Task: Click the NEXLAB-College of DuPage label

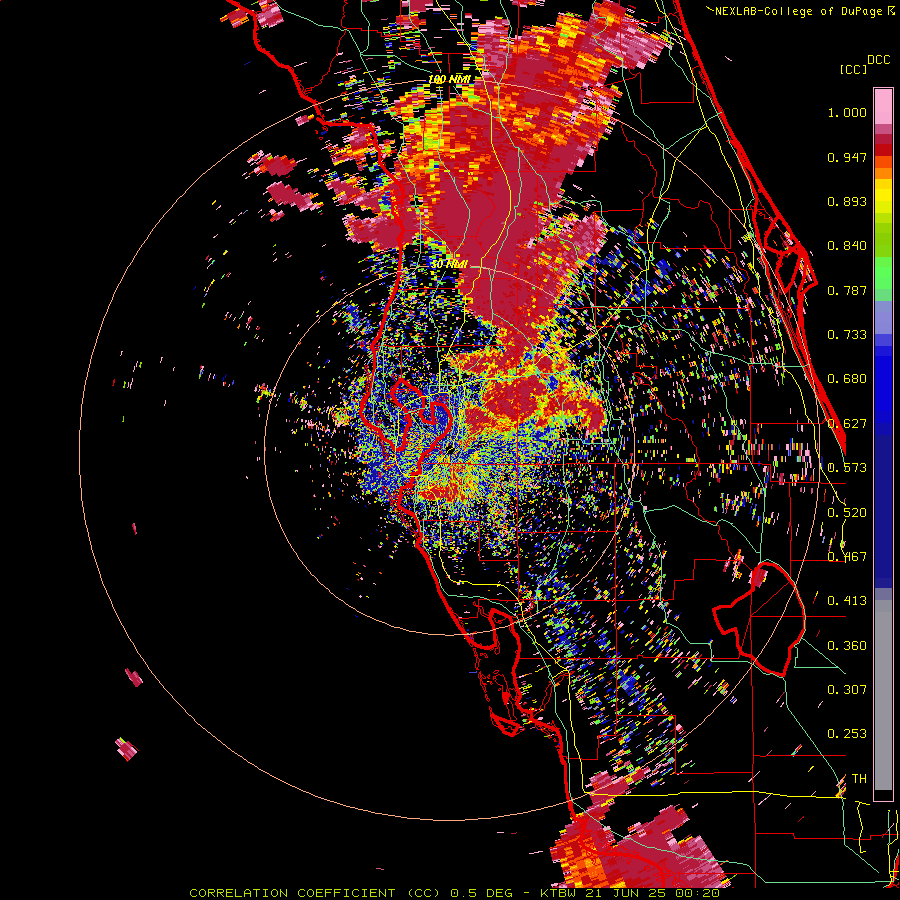Action: coord(801,11)
